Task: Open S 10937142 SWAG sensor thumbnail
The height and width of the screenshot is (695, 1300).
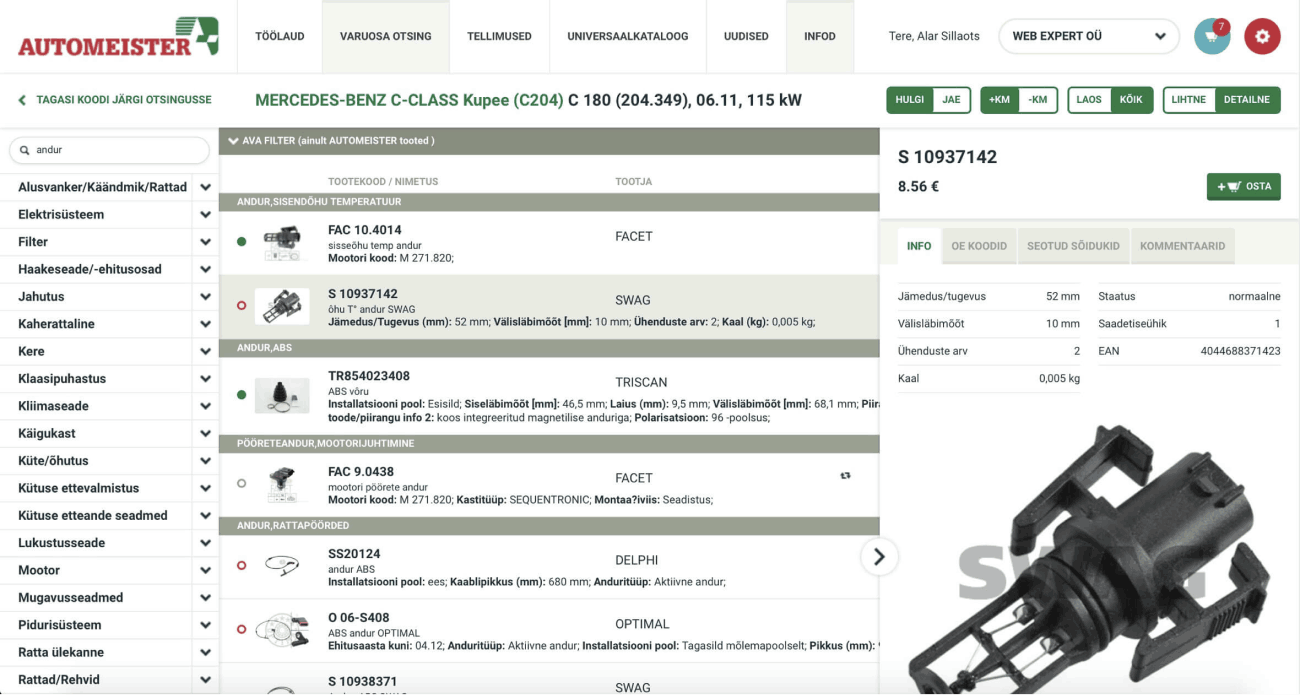Action: point(282,307)
